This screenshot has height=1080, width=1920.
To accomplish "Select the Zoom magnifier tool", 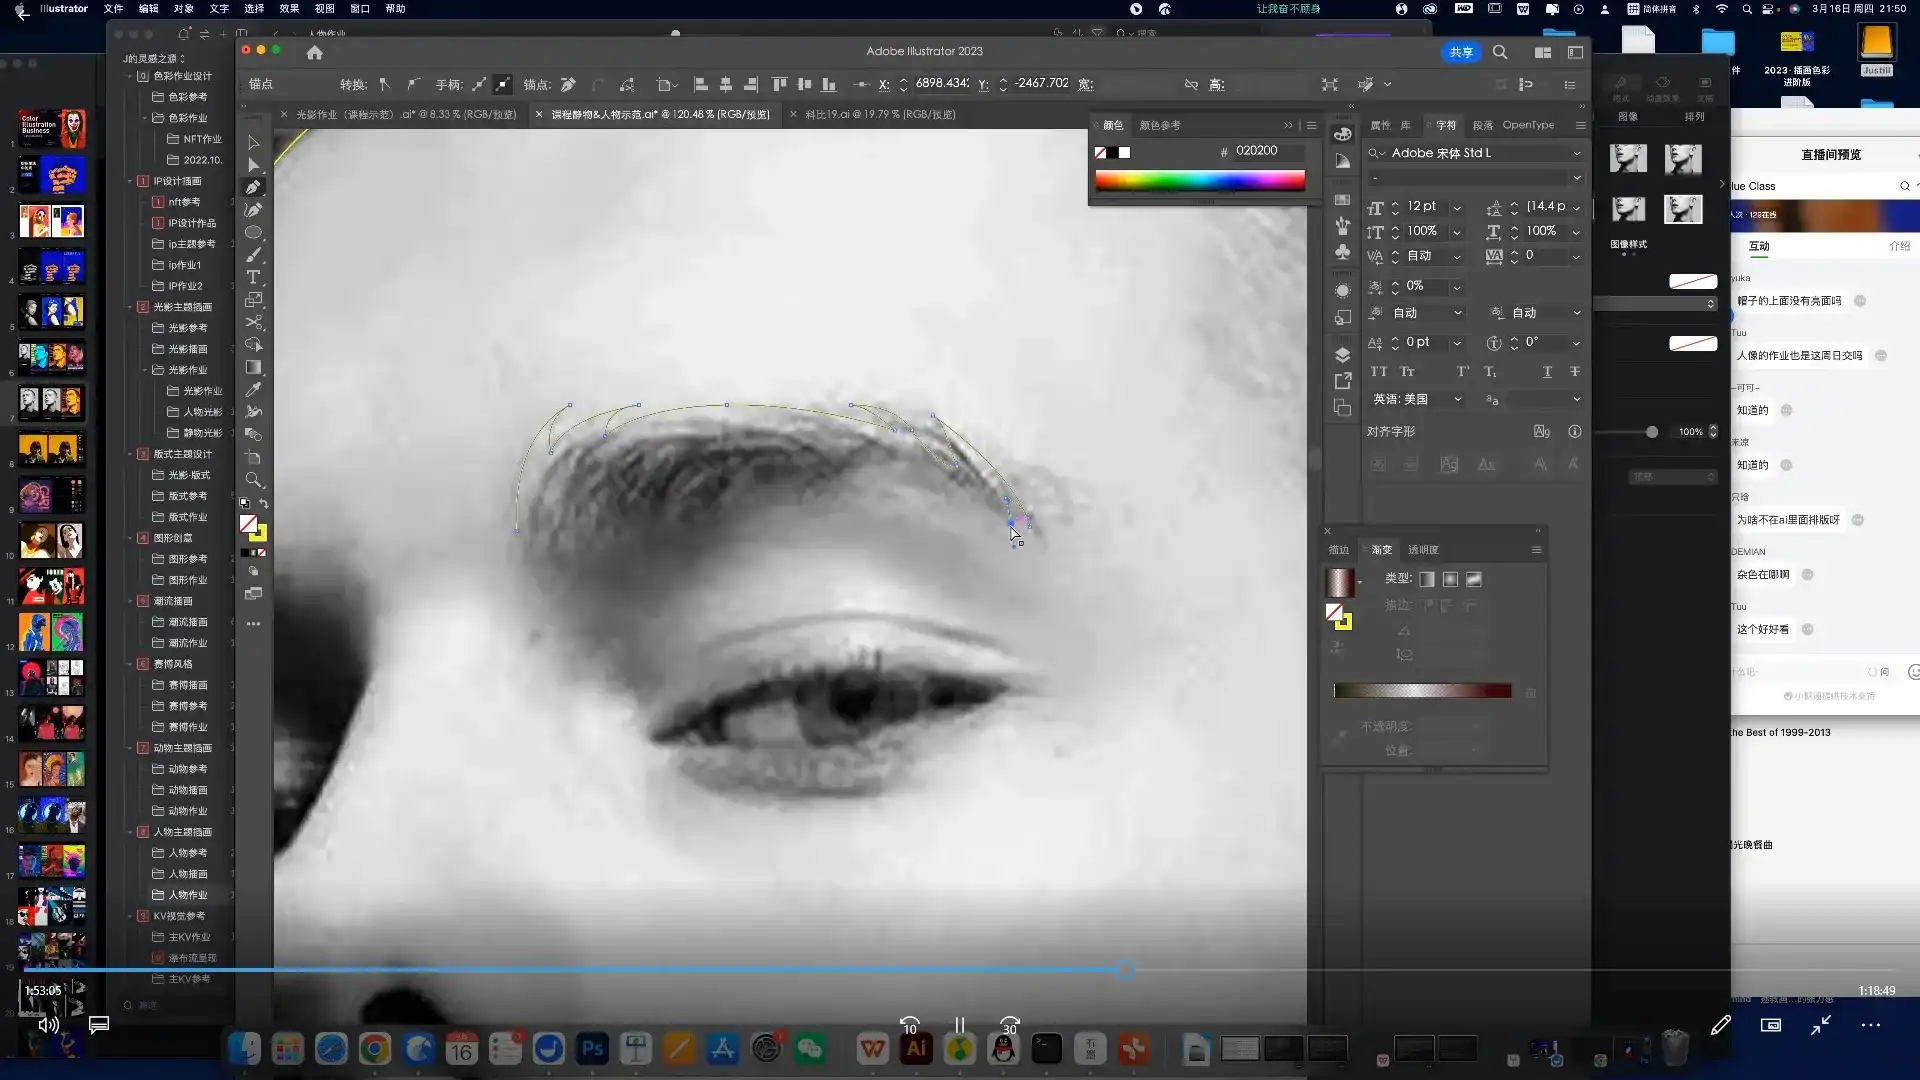I will pos(254,480).
